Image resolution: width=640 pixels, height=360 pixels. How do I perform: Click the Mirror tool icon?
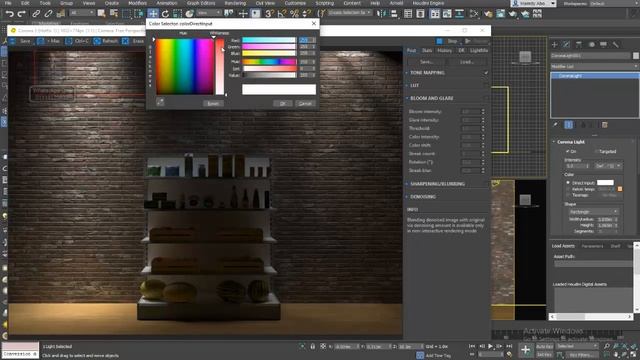click(x=382, y=13)
